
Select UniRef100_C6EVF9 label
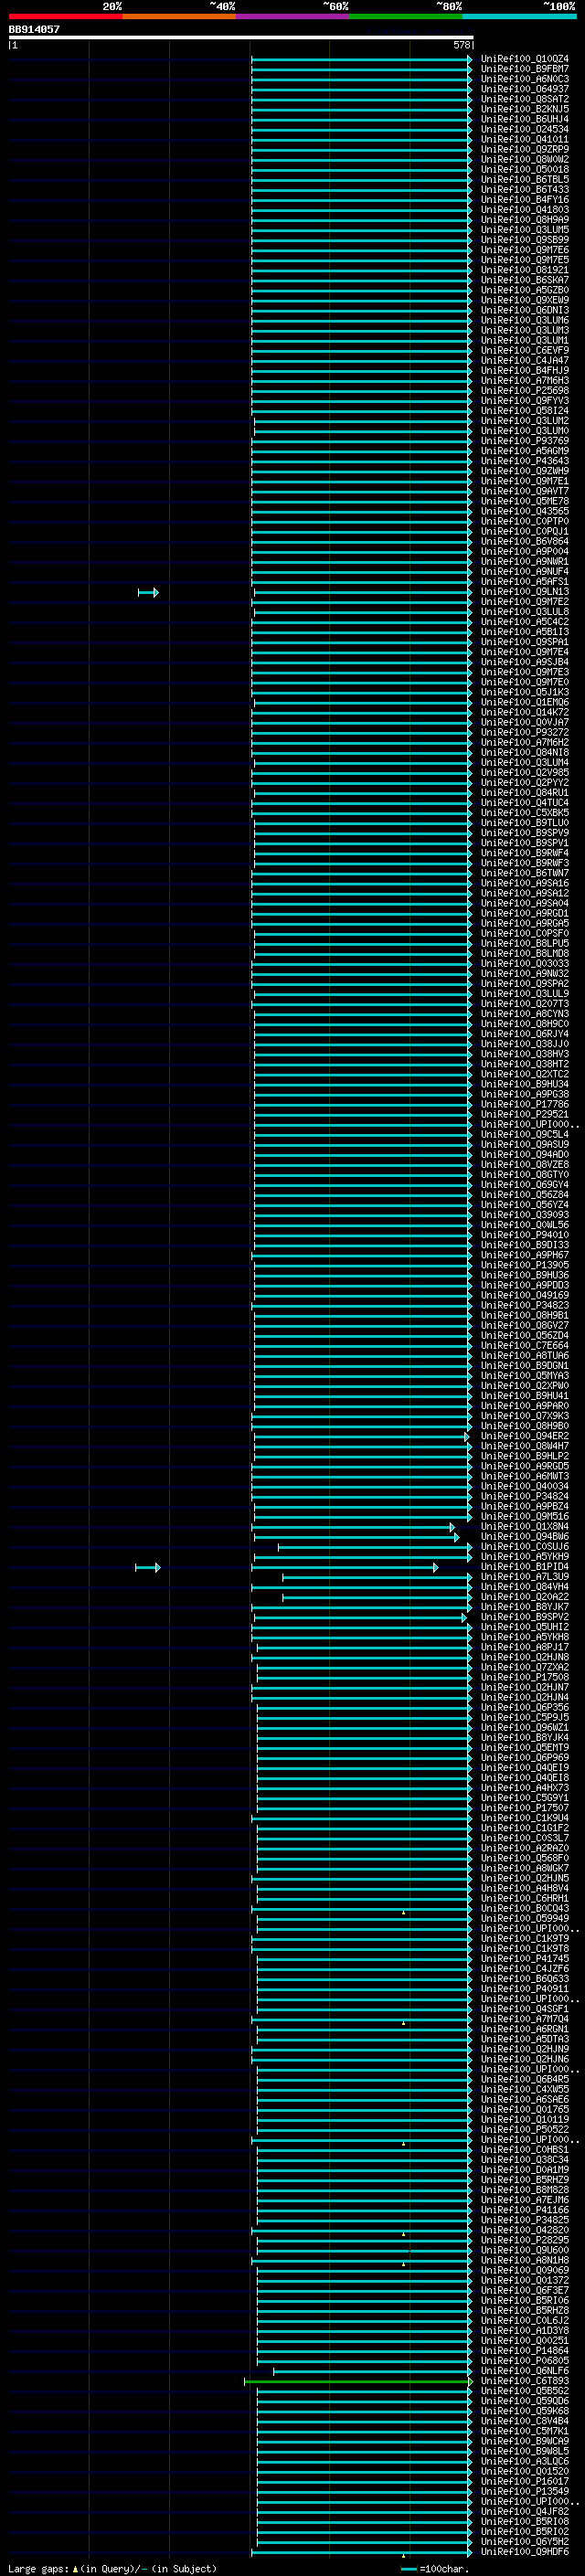pos(525,350)
